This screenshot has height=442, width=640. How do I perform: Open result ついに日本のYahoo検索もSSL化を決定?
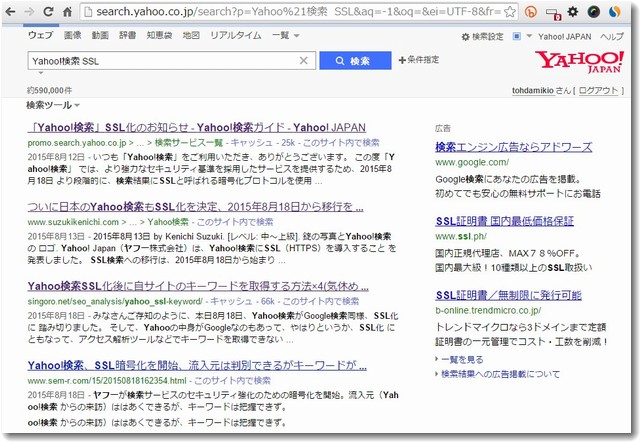(x=196, y=207)
